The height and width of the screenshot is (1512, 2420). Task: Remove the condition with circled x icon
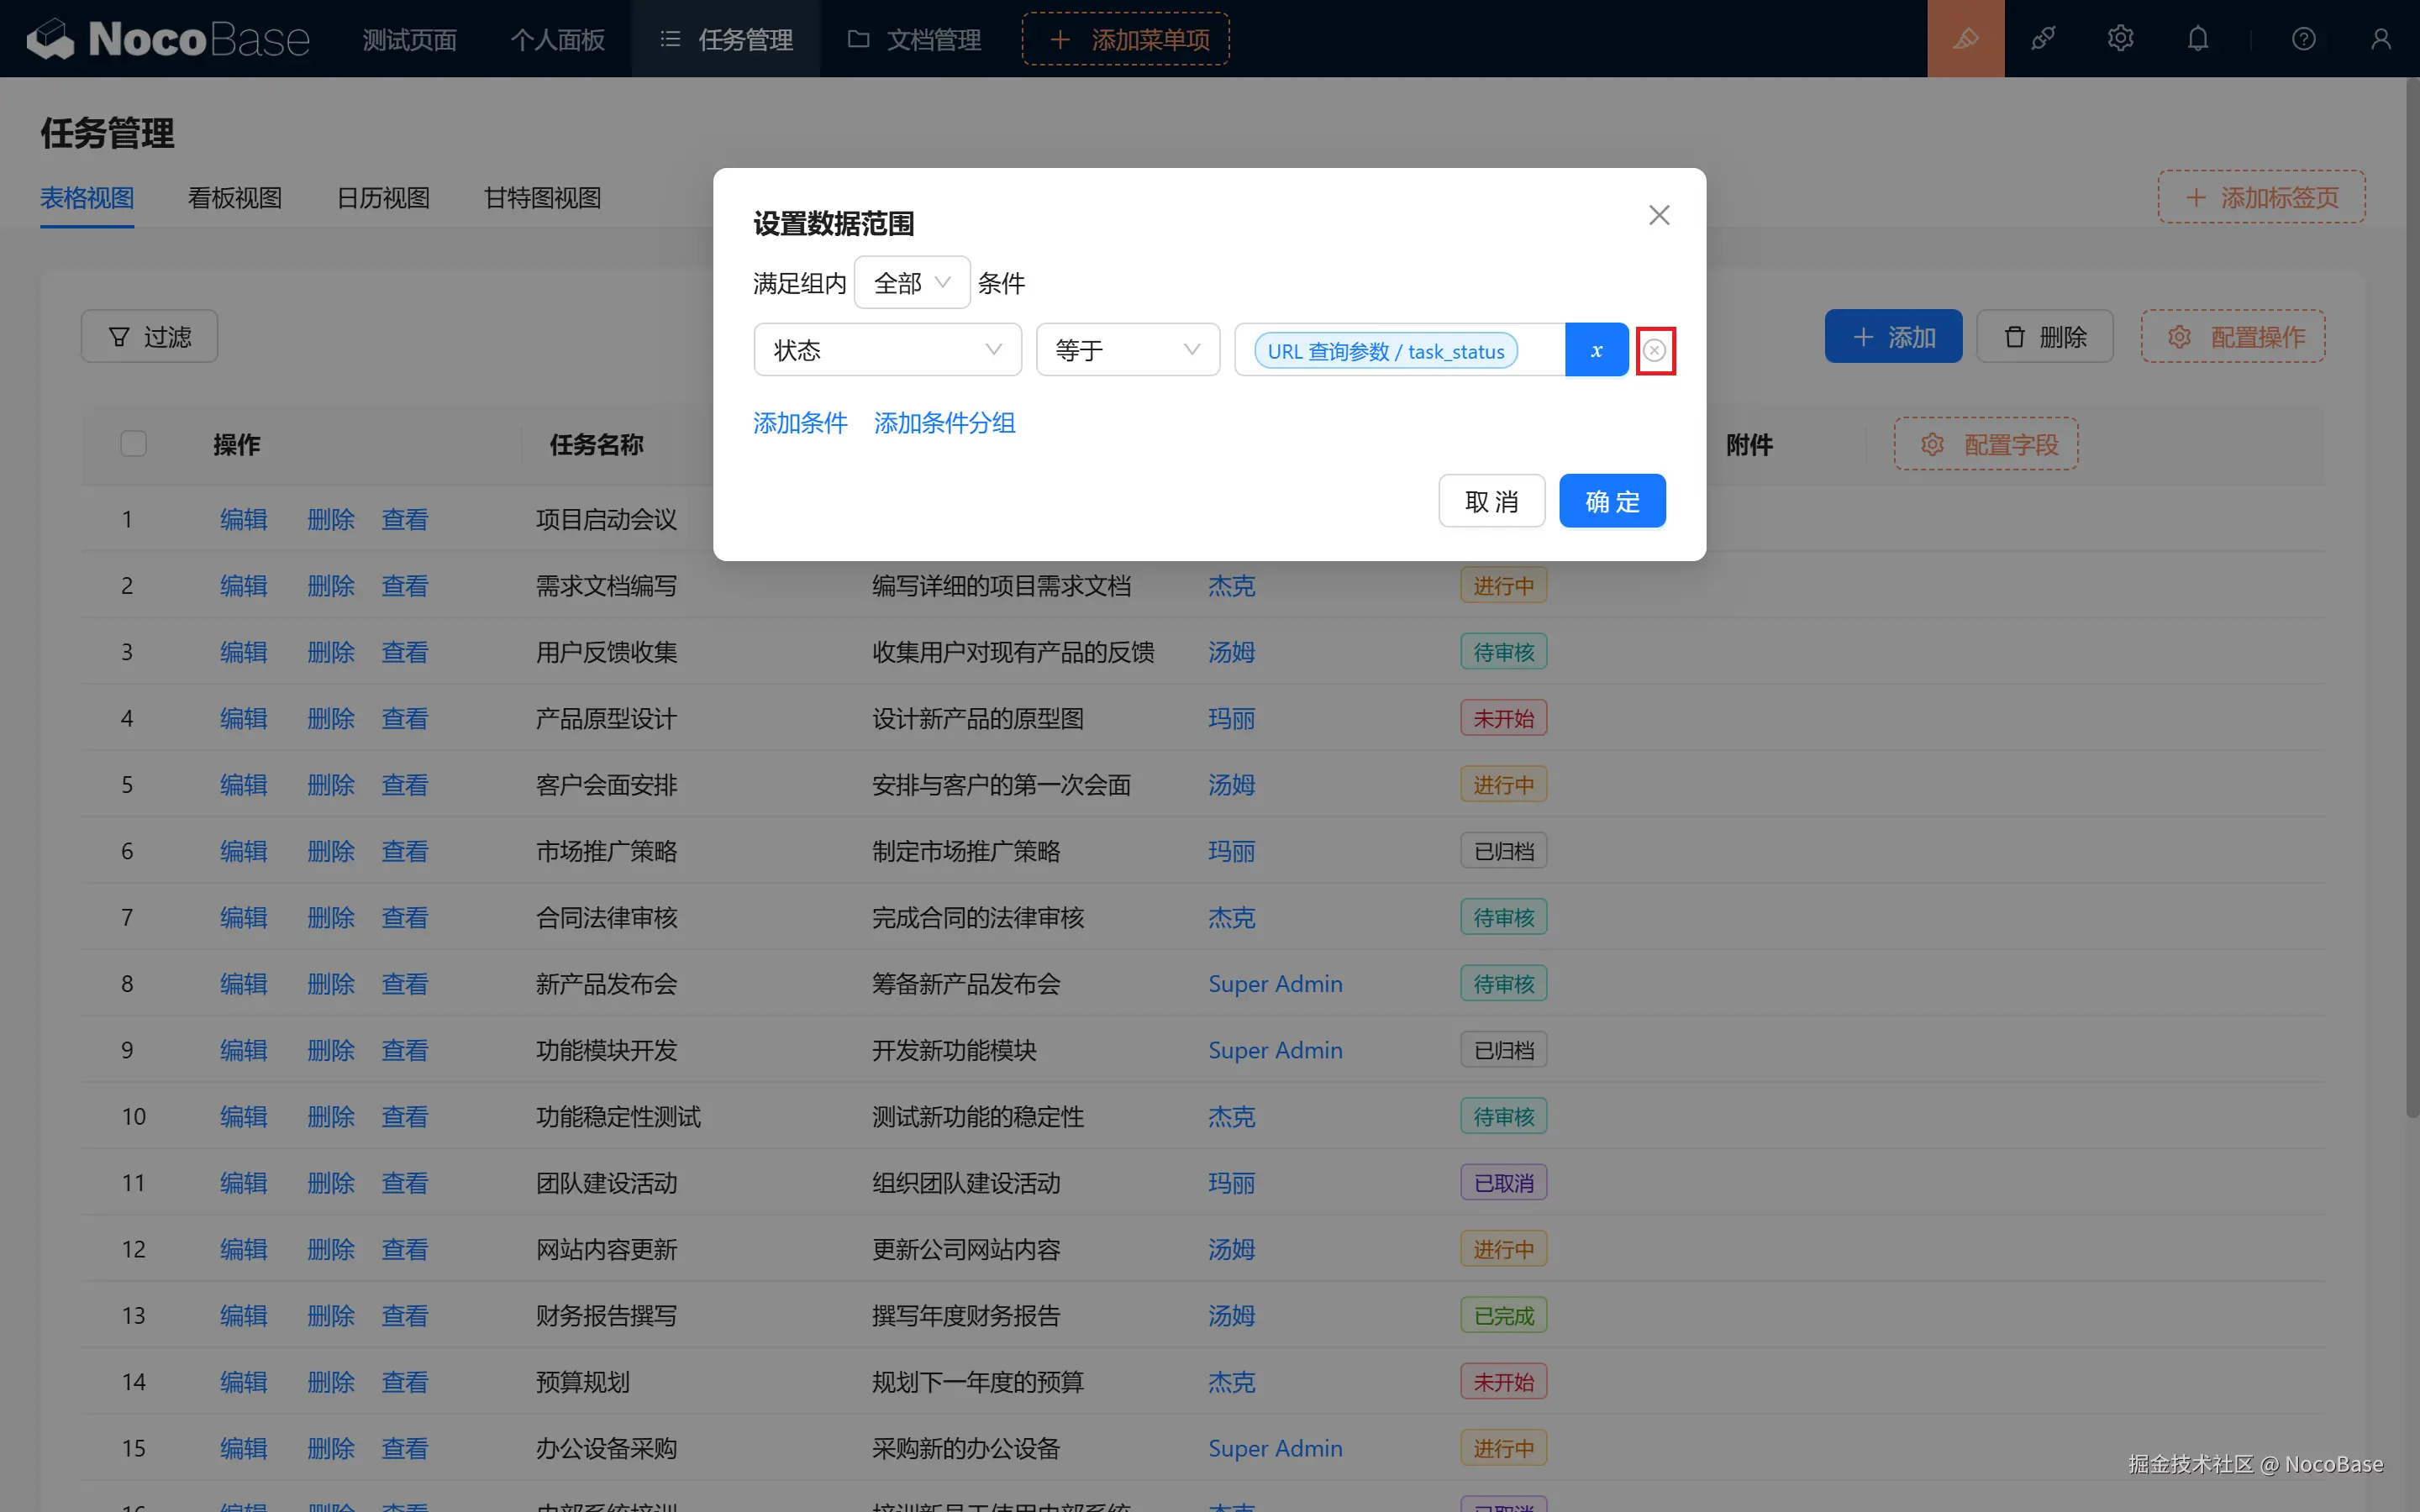[1655, 350]
